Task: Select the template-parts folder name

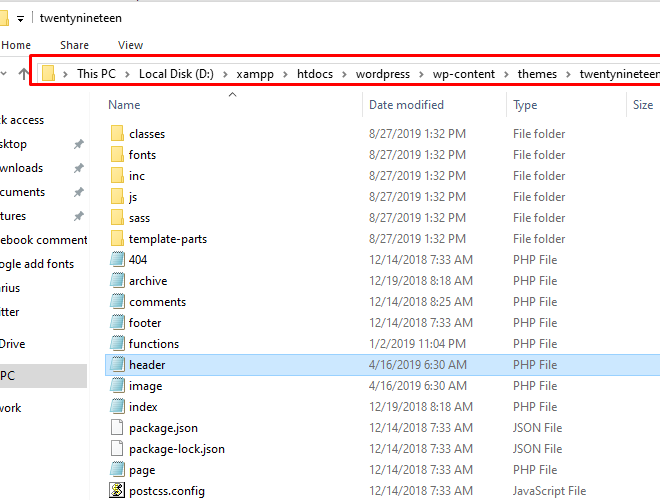Action: click(x=168, y=239)
